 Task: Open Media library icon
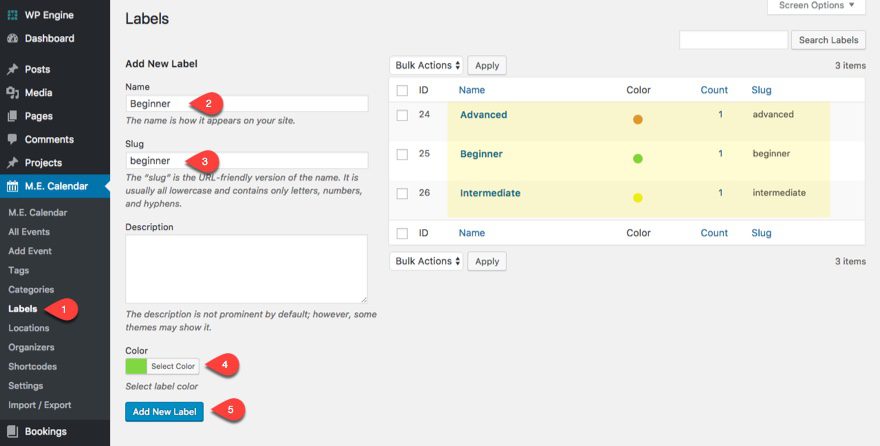(x=12, y=93)
